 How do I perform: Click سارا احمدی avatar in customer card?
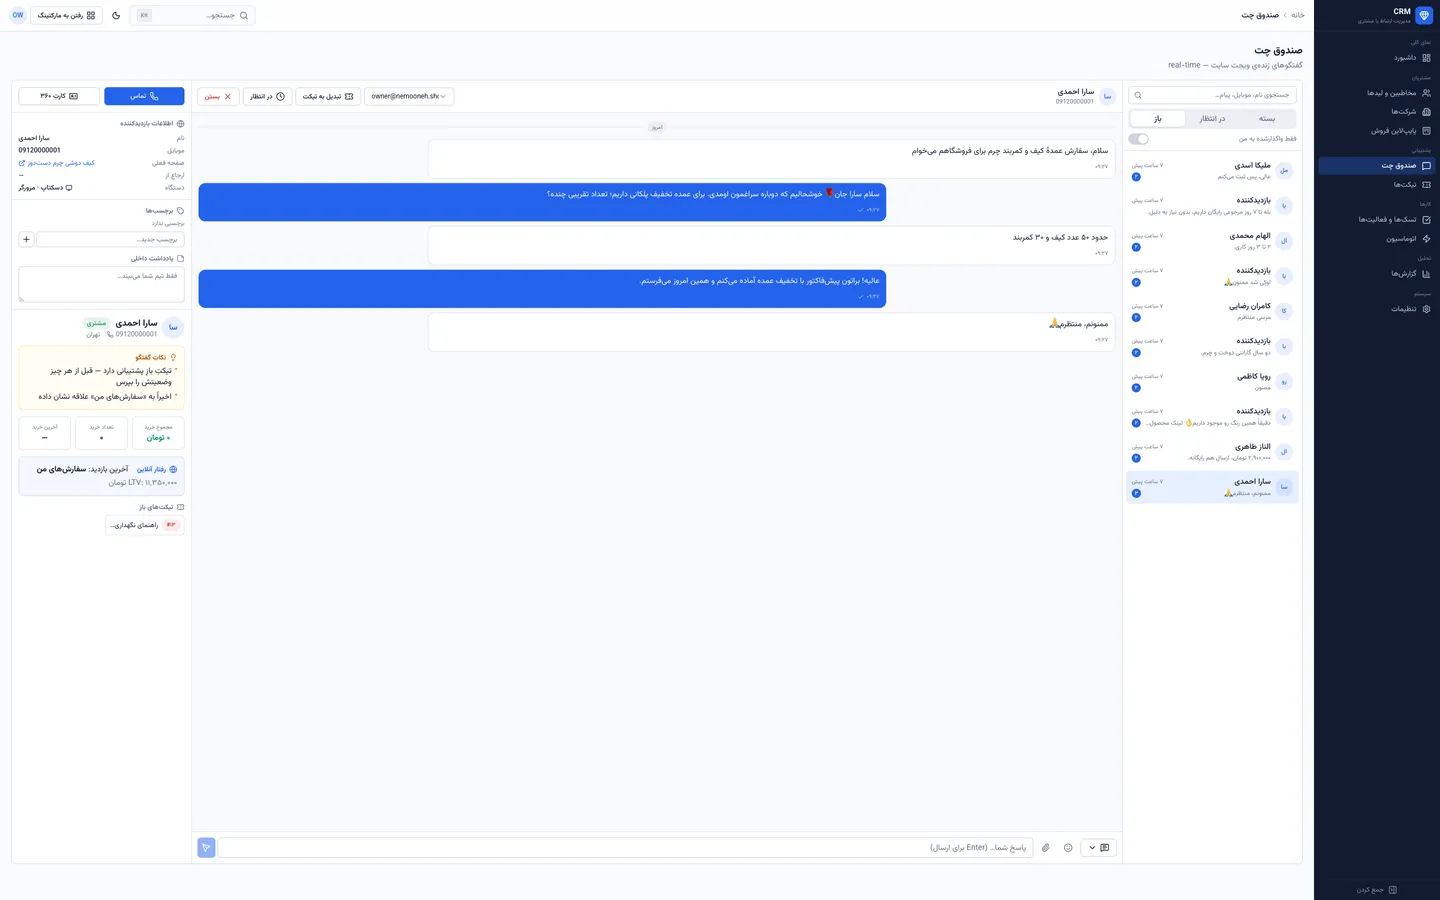click(173, 328)
